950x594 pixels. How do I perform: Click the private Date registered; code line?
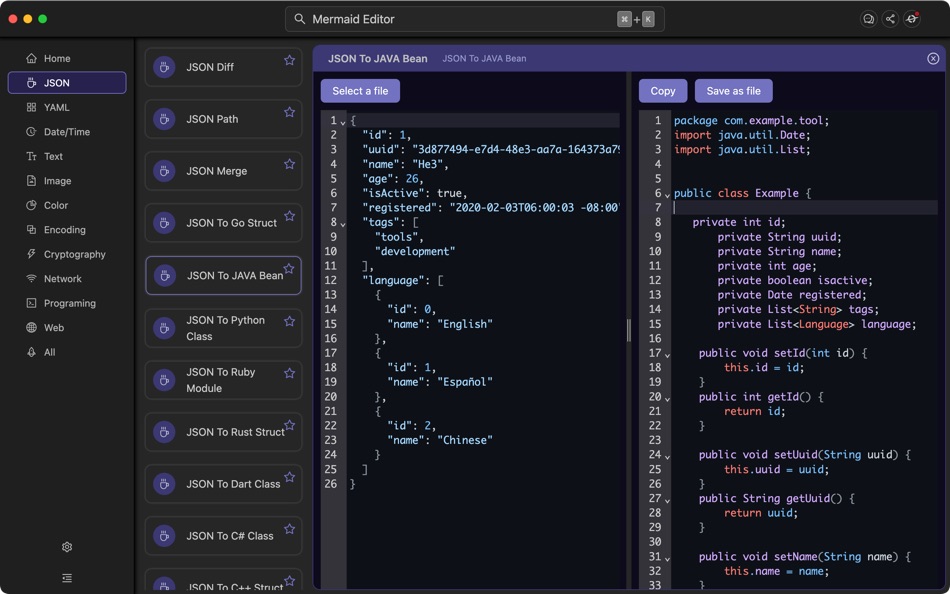point(792,295)
